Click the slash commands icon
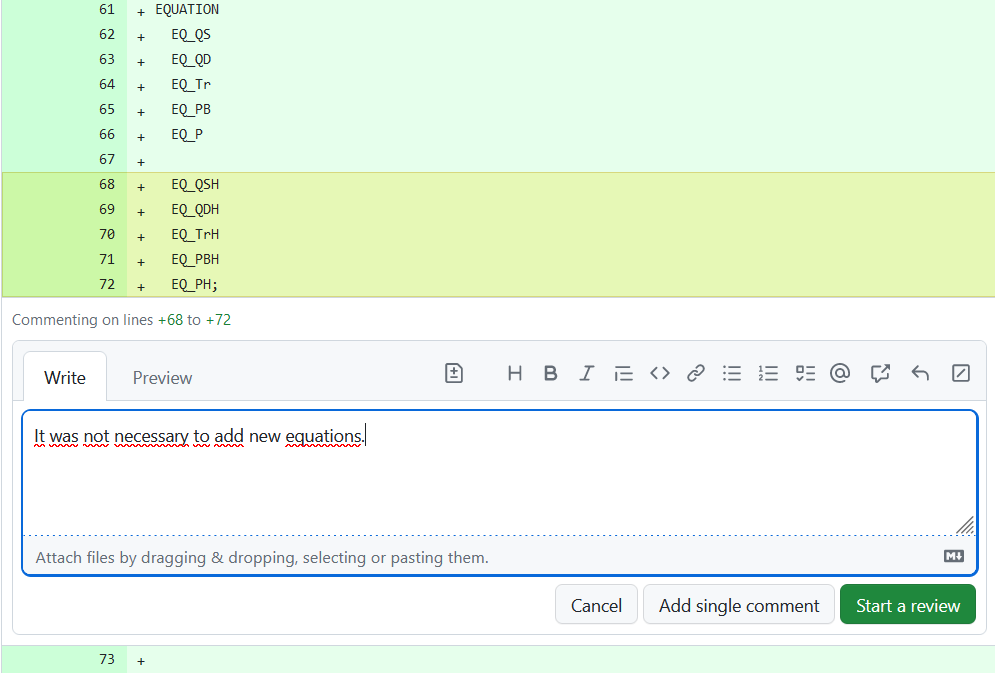The width and height of the screenshot is (995, 673). click(960, 373)
